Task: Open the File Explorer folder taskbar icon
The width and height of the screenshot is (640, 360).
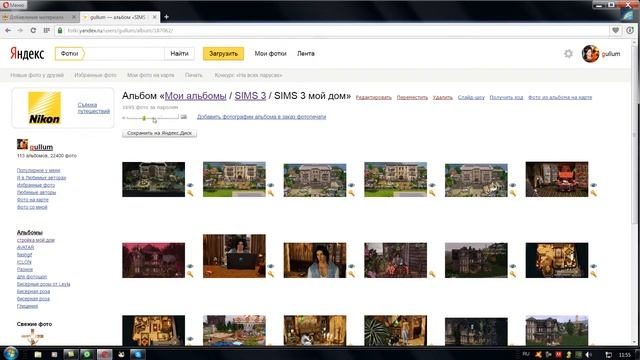Action: pyautogui.click(x=38, y=354)
